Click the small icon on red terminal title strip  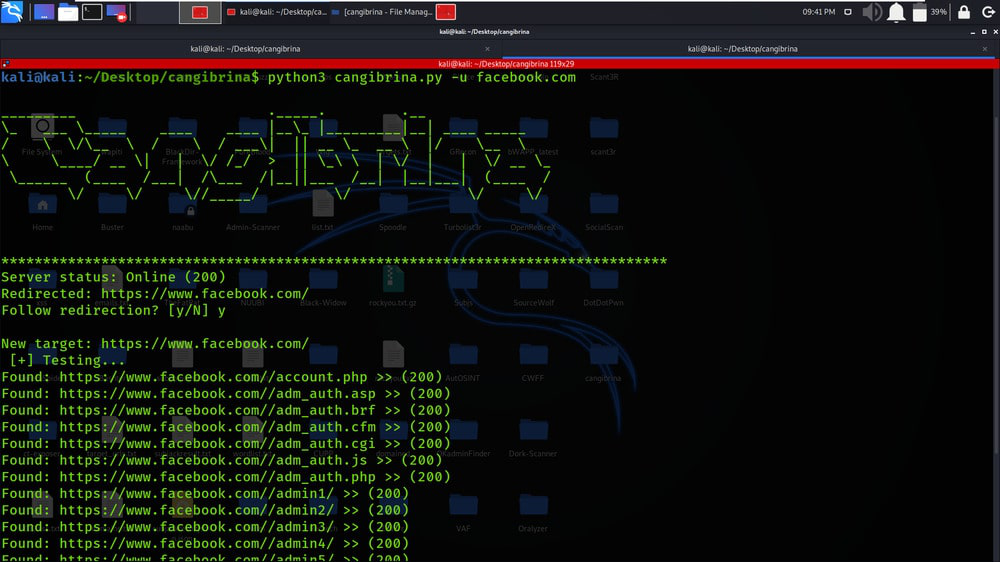(6, 64)
